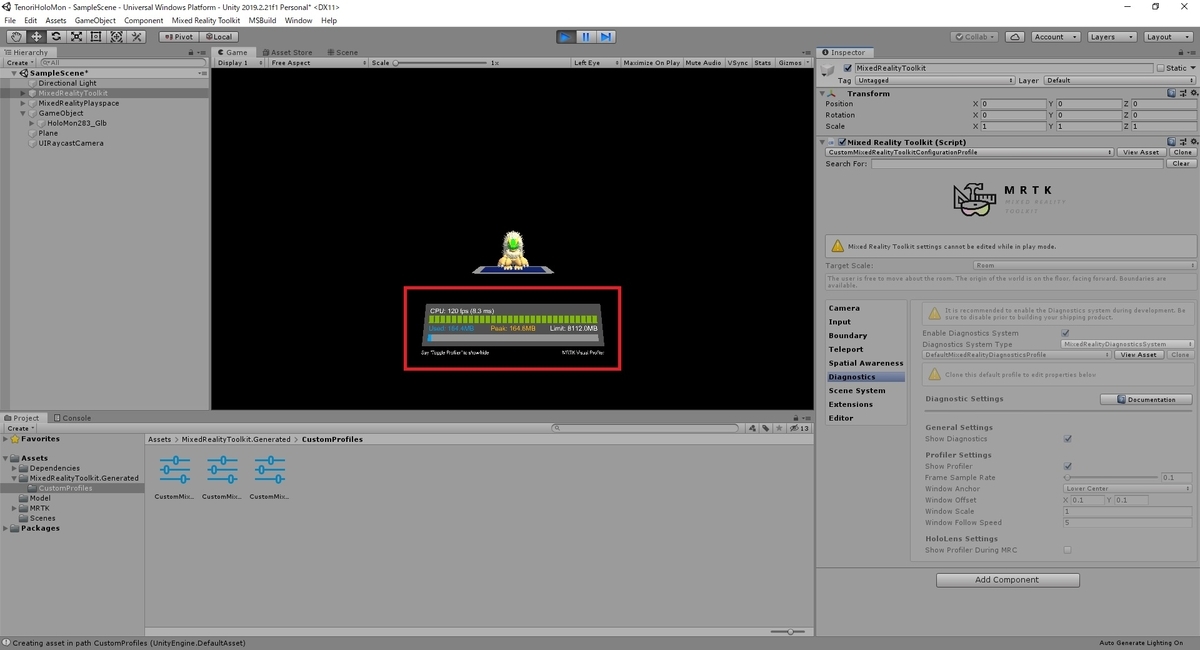Search by type icon in Project panel

click(753, 428)
